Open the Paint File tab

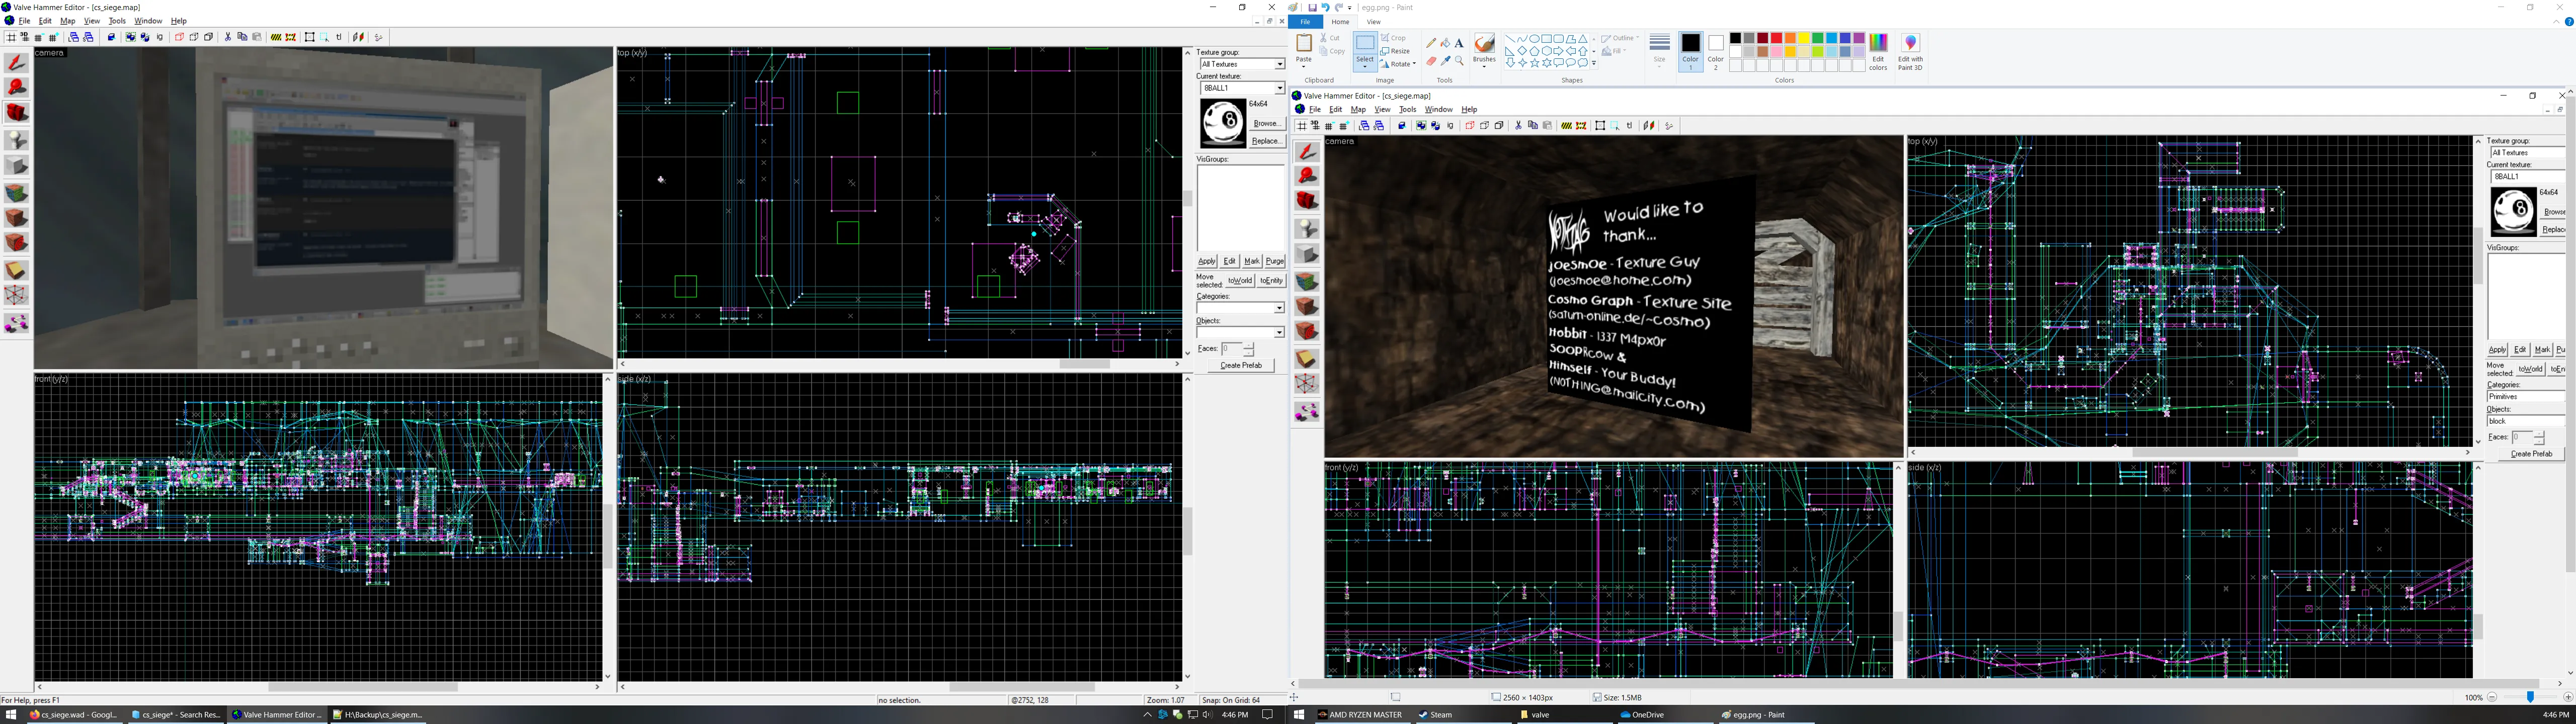(1305, 22)
